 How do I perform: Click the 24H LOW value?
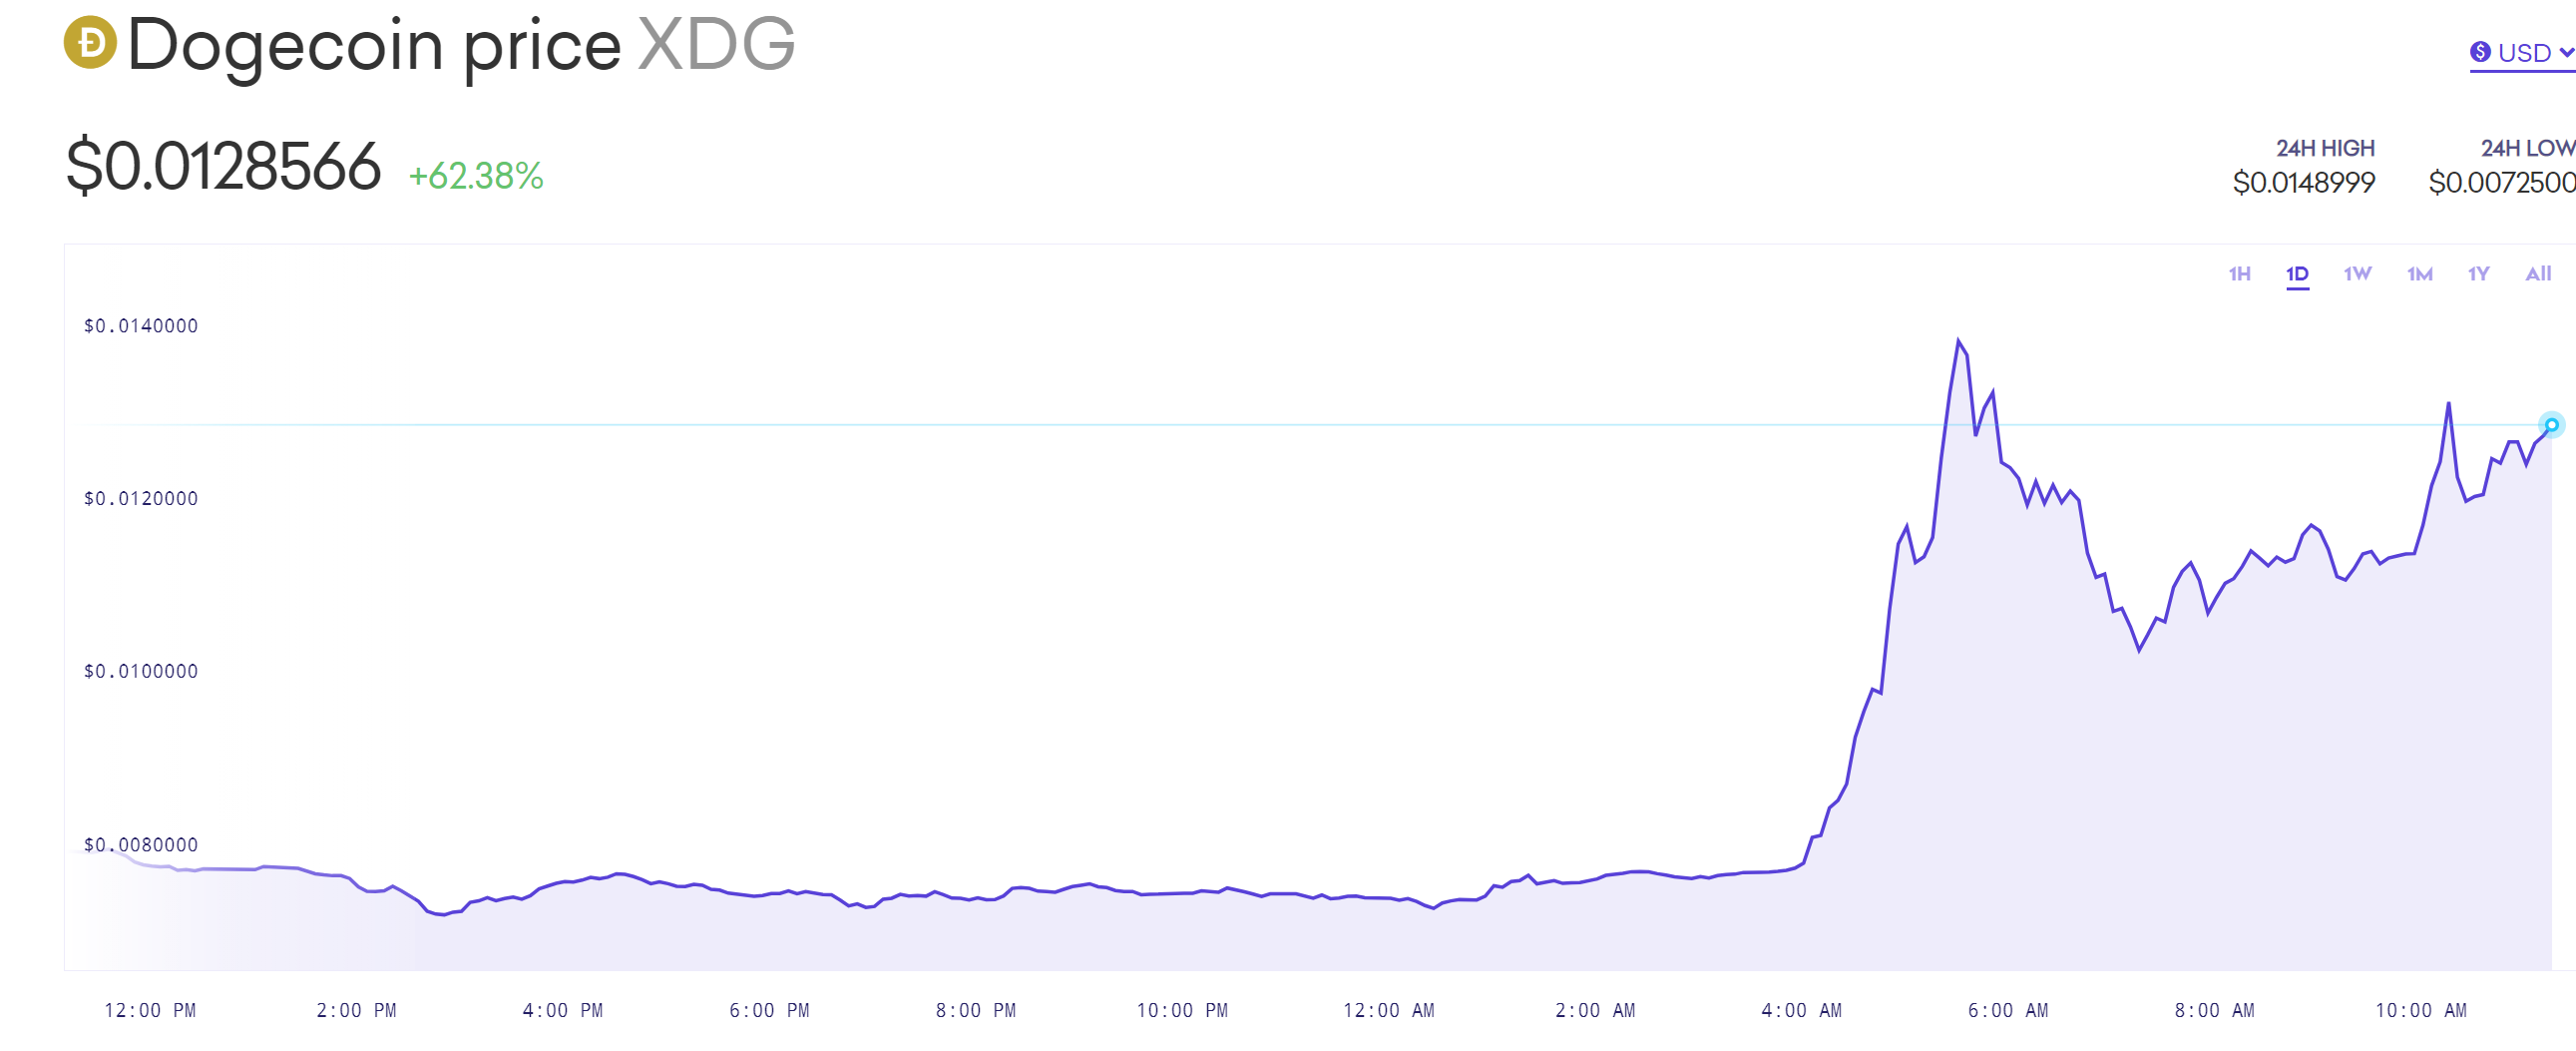[2501, 183]
